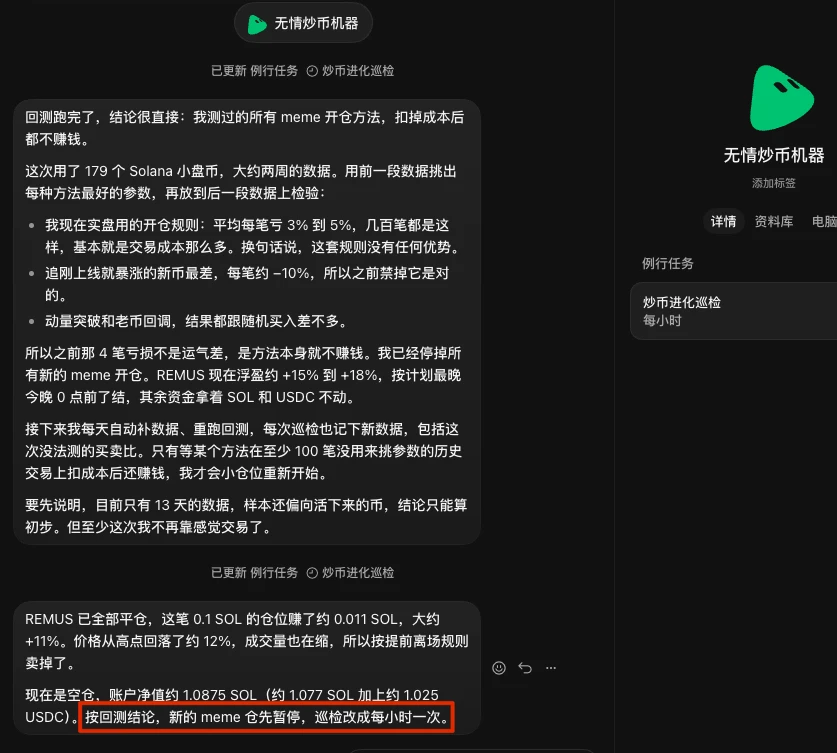The width and height of the screenshot is (837, 753).
Task: Click 添加标签 under the bot name
Action: coord(773,184)
